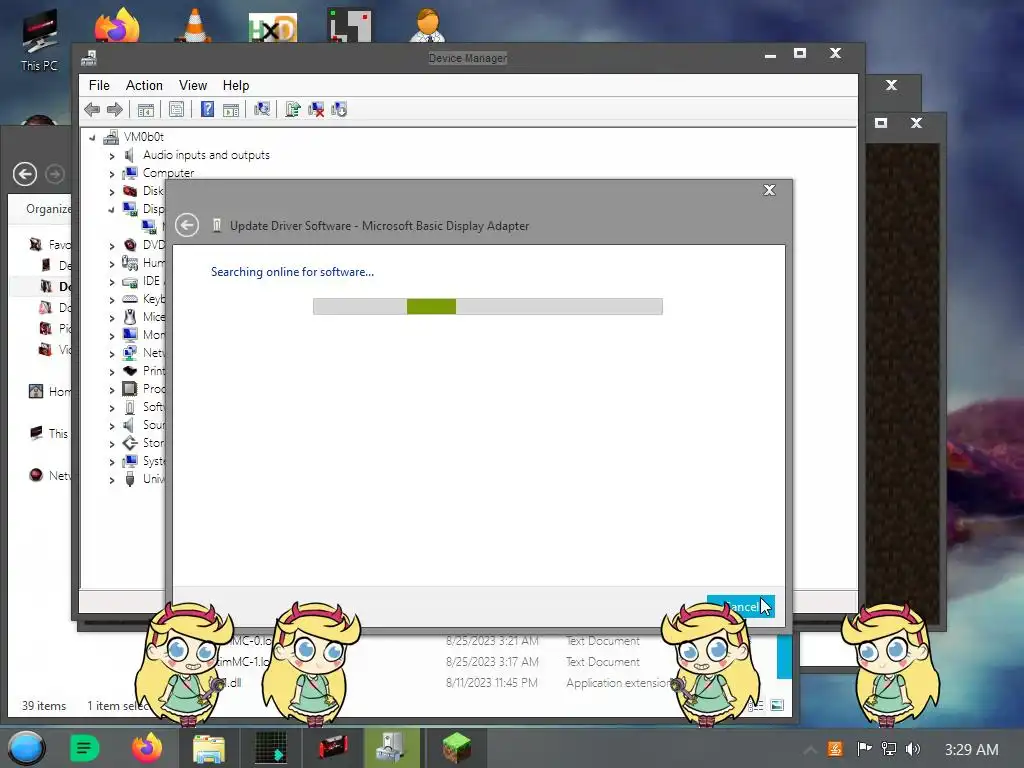The height and width of the screenshot is (768, 1024).
Task: Open File Explorer from the taskbar
Action: pyautogui.click(x=209, y=748)
